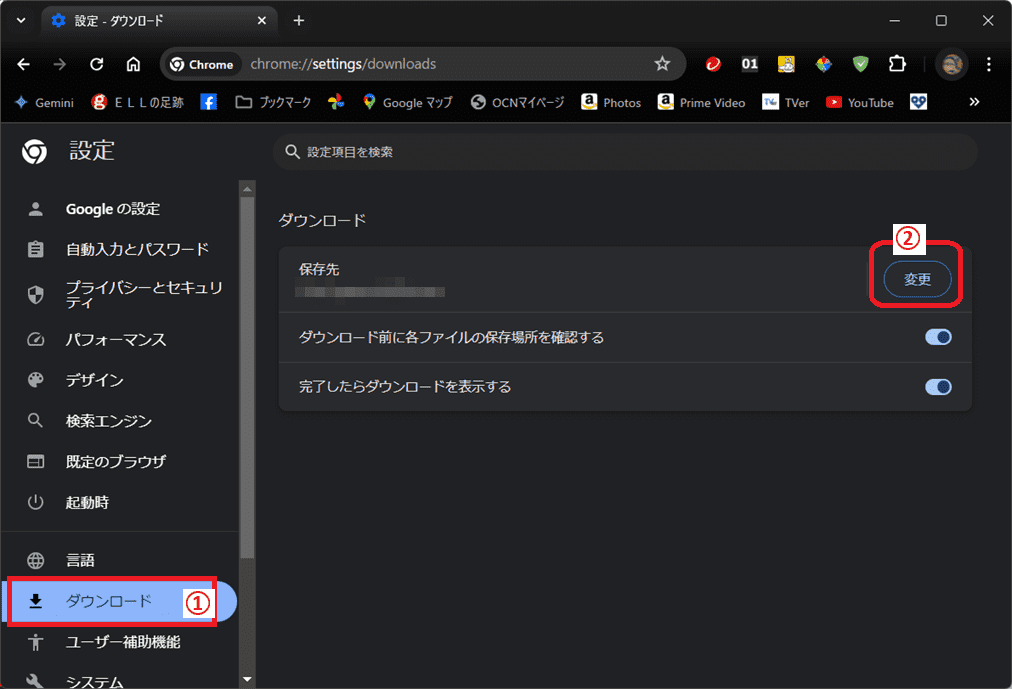Select パフォーマンス in settings sidebar
Screen dimensions: 1012x689
(x=115, y=340)
